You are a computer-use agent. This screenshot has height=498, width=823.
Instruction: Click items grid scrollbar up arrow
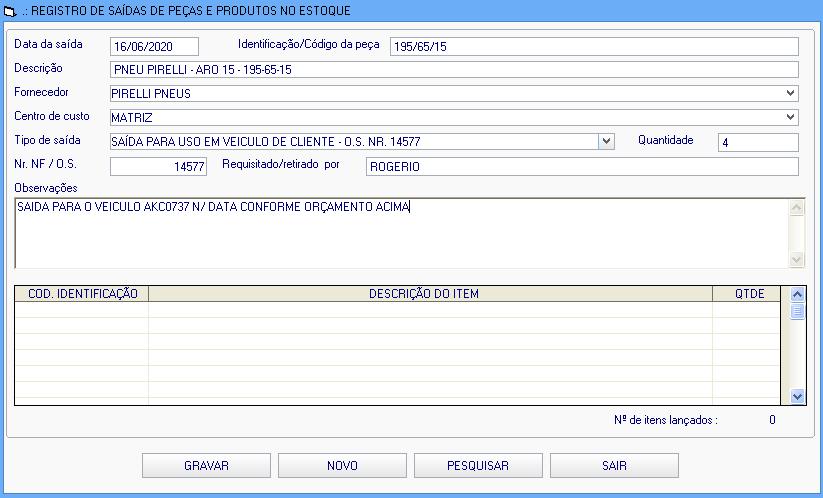(797, 294)
